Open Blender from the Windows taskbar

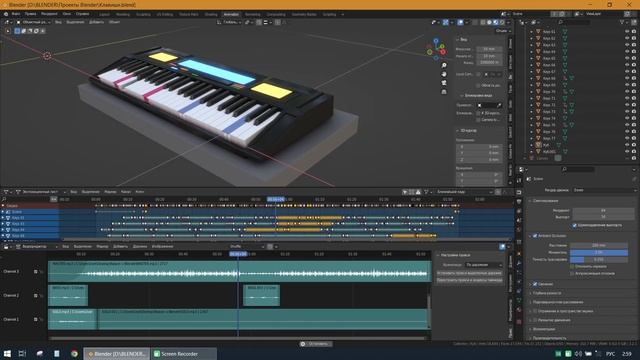117,354
